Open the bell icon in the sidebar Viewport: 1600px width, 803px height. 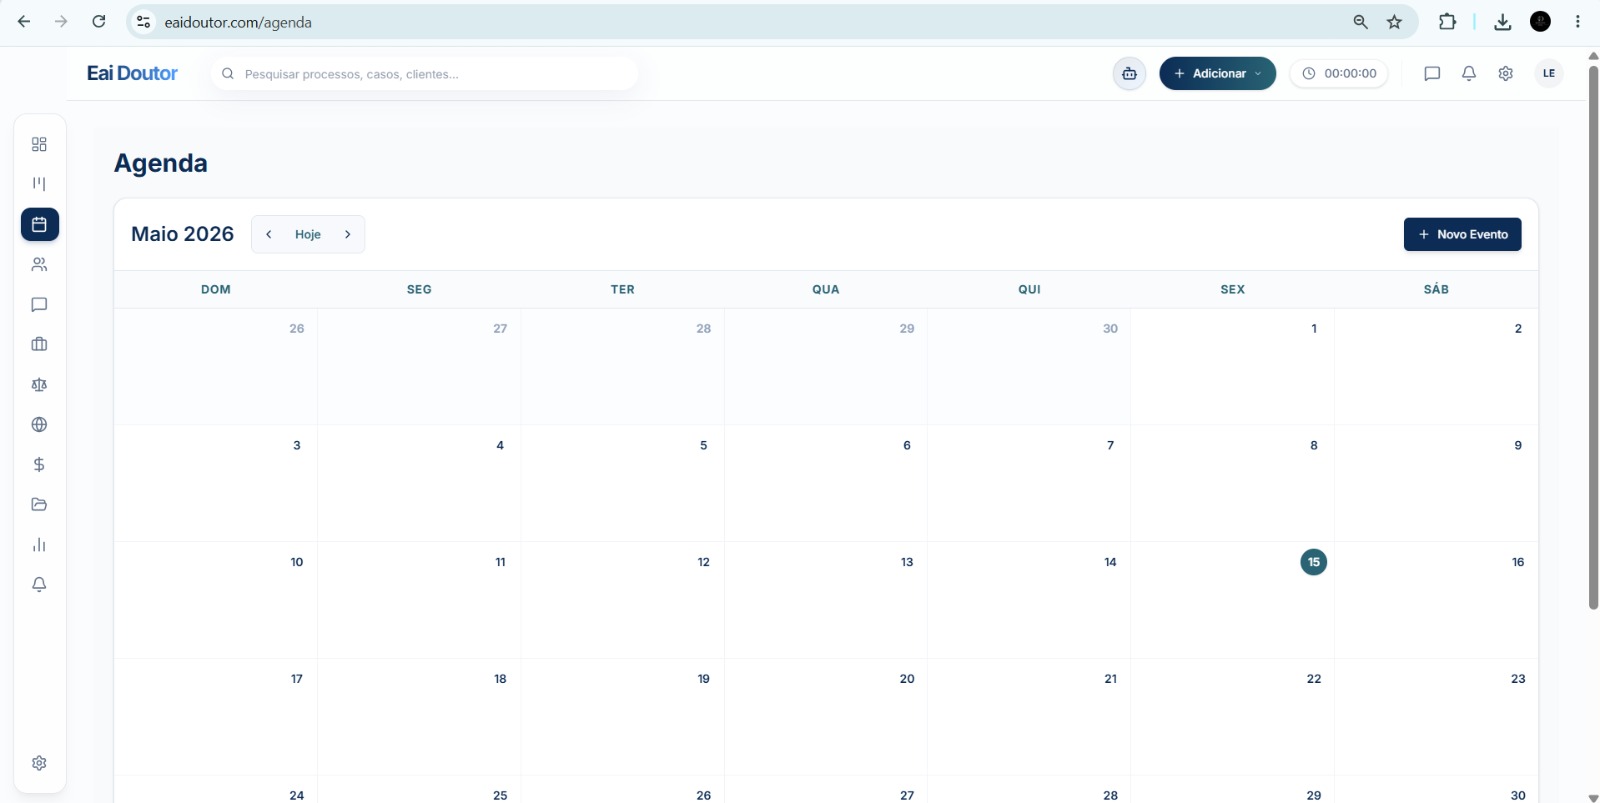[39, 585]
